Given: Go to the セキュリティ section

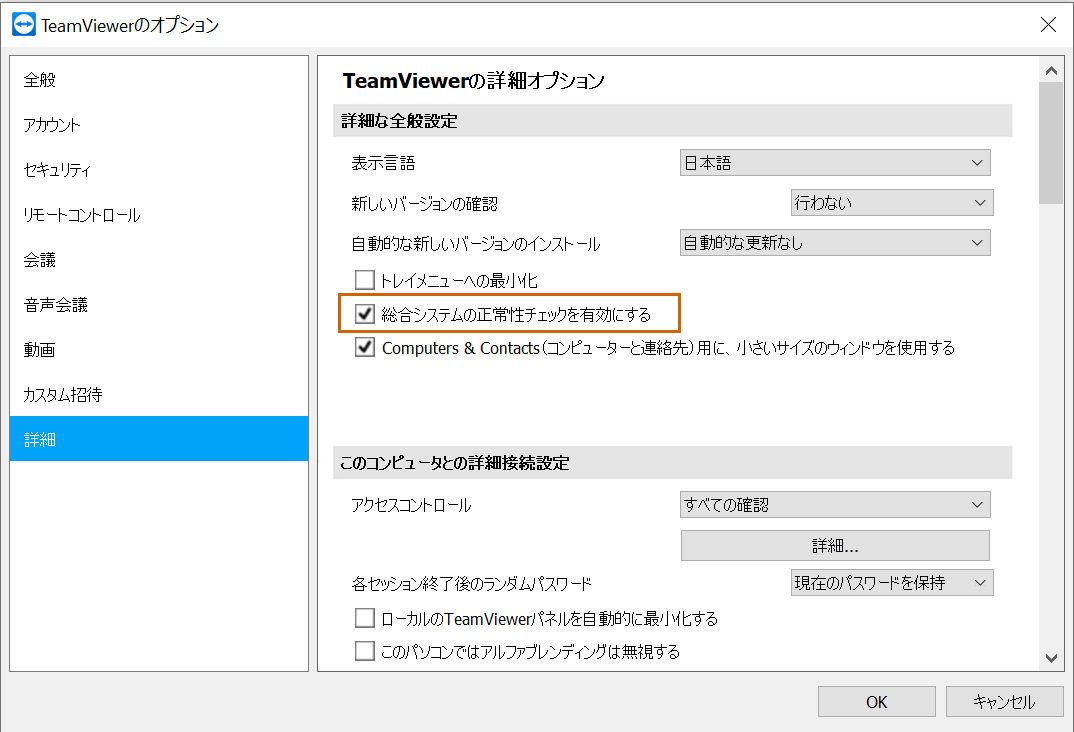Looking at the screenshot, I should pyautogui.click(x=159, y=170).
